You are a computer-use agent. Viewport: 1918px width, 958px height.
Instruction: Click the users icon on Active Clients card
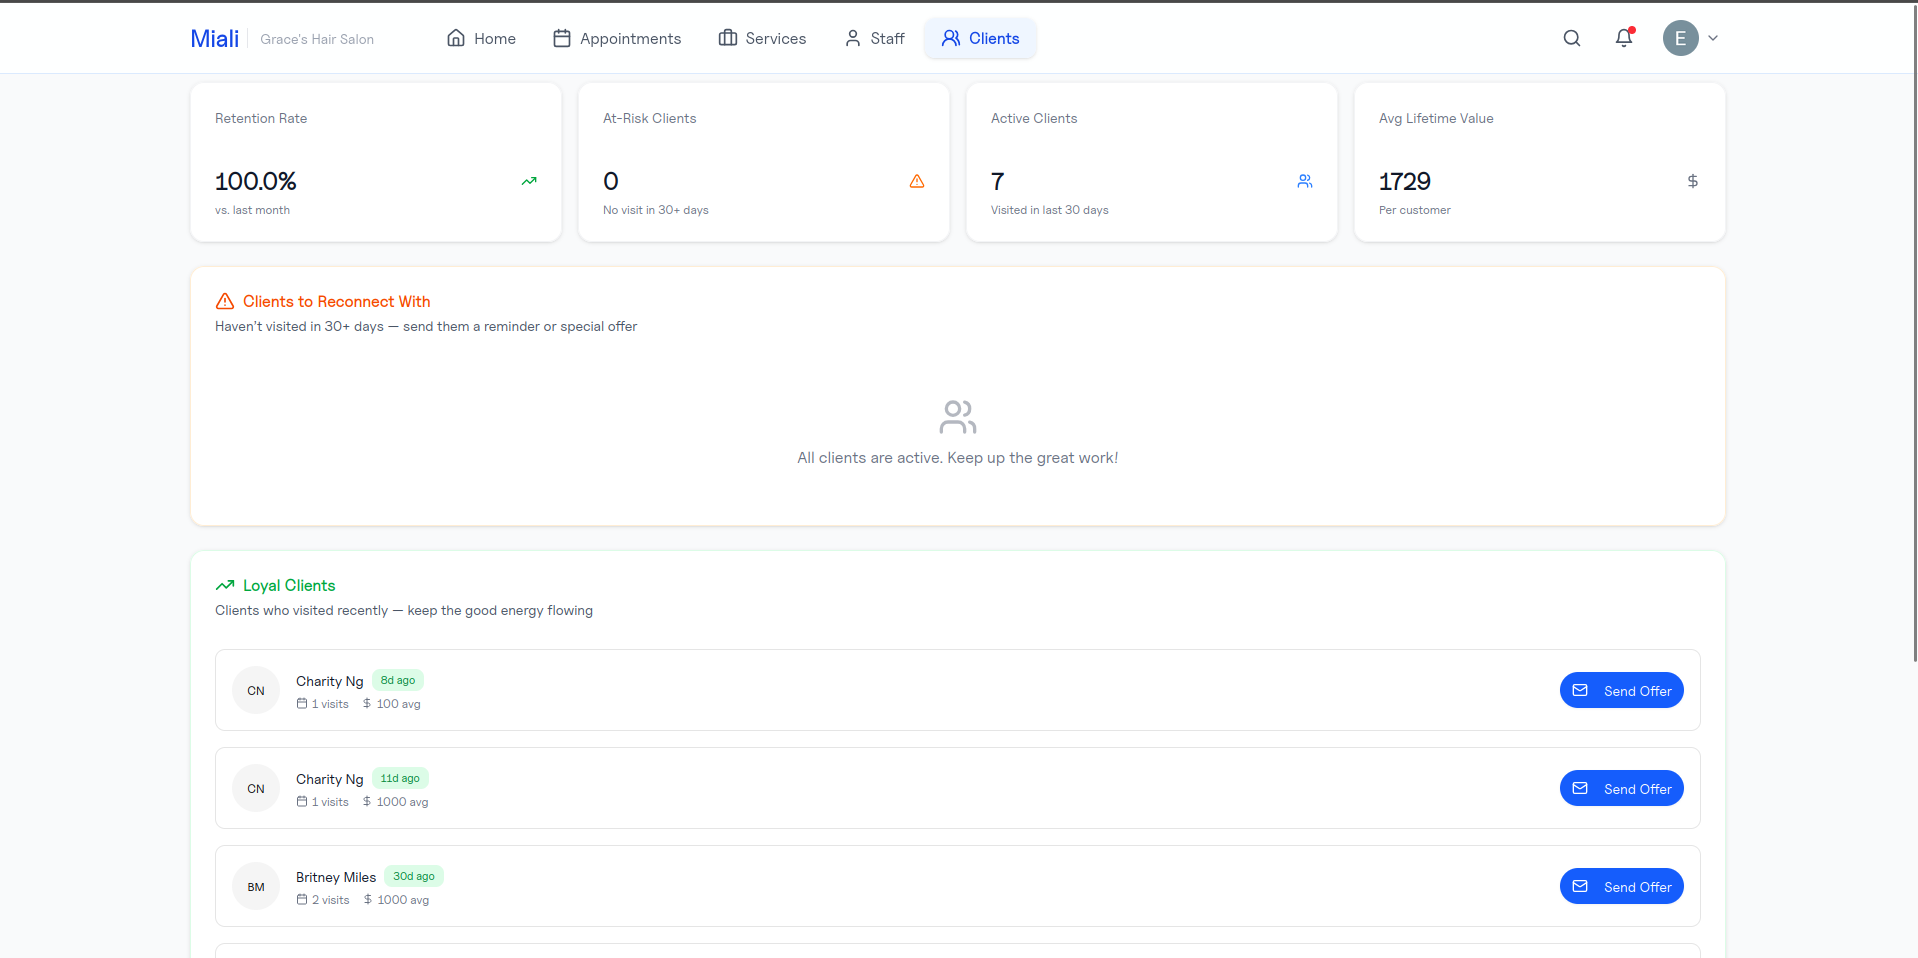point(1304,182)
